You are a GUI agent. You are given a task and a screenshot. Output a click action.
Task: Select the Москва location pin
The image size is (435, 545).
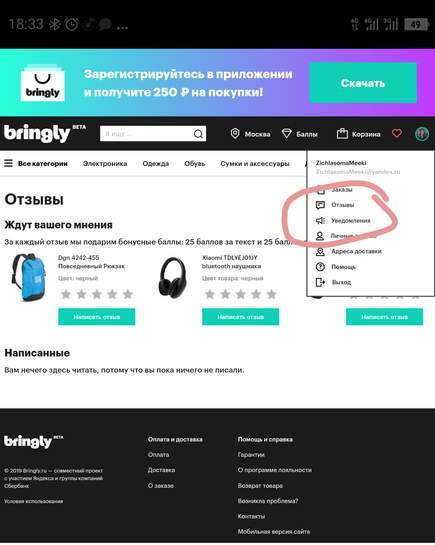(x=235, y=133)
